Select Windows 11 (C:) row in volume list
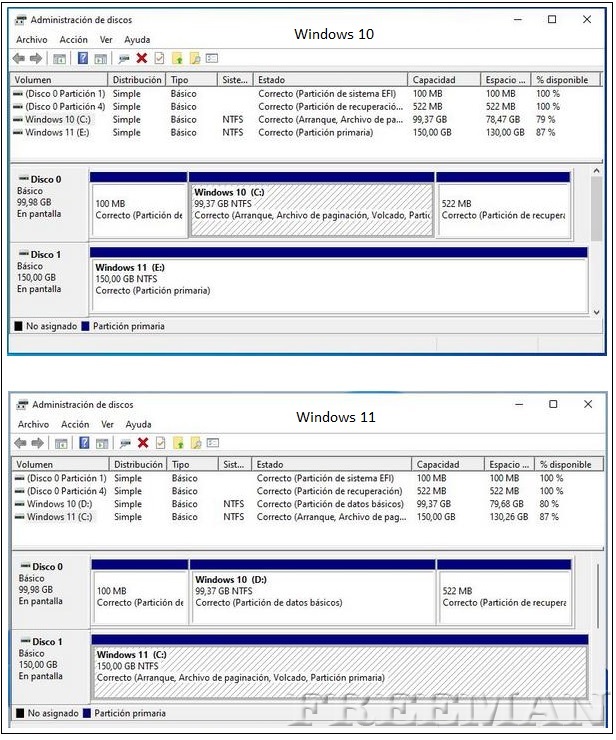This screenshot has height=740, width=616. coord(308,517)
